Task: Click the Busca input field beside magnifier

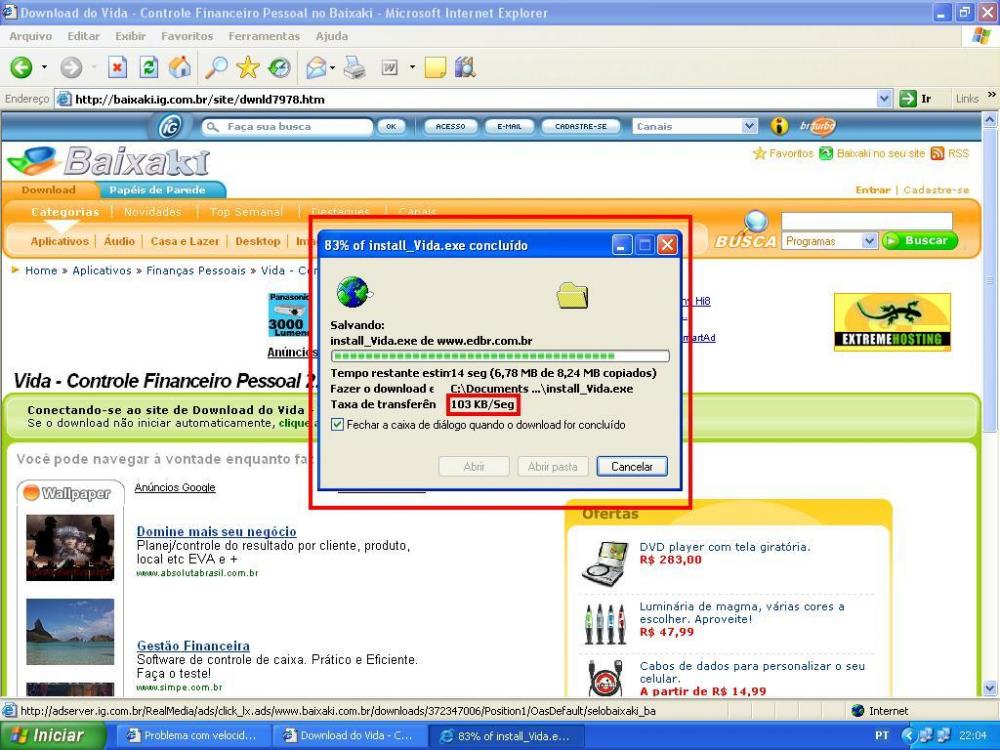Action: [867, 221]
